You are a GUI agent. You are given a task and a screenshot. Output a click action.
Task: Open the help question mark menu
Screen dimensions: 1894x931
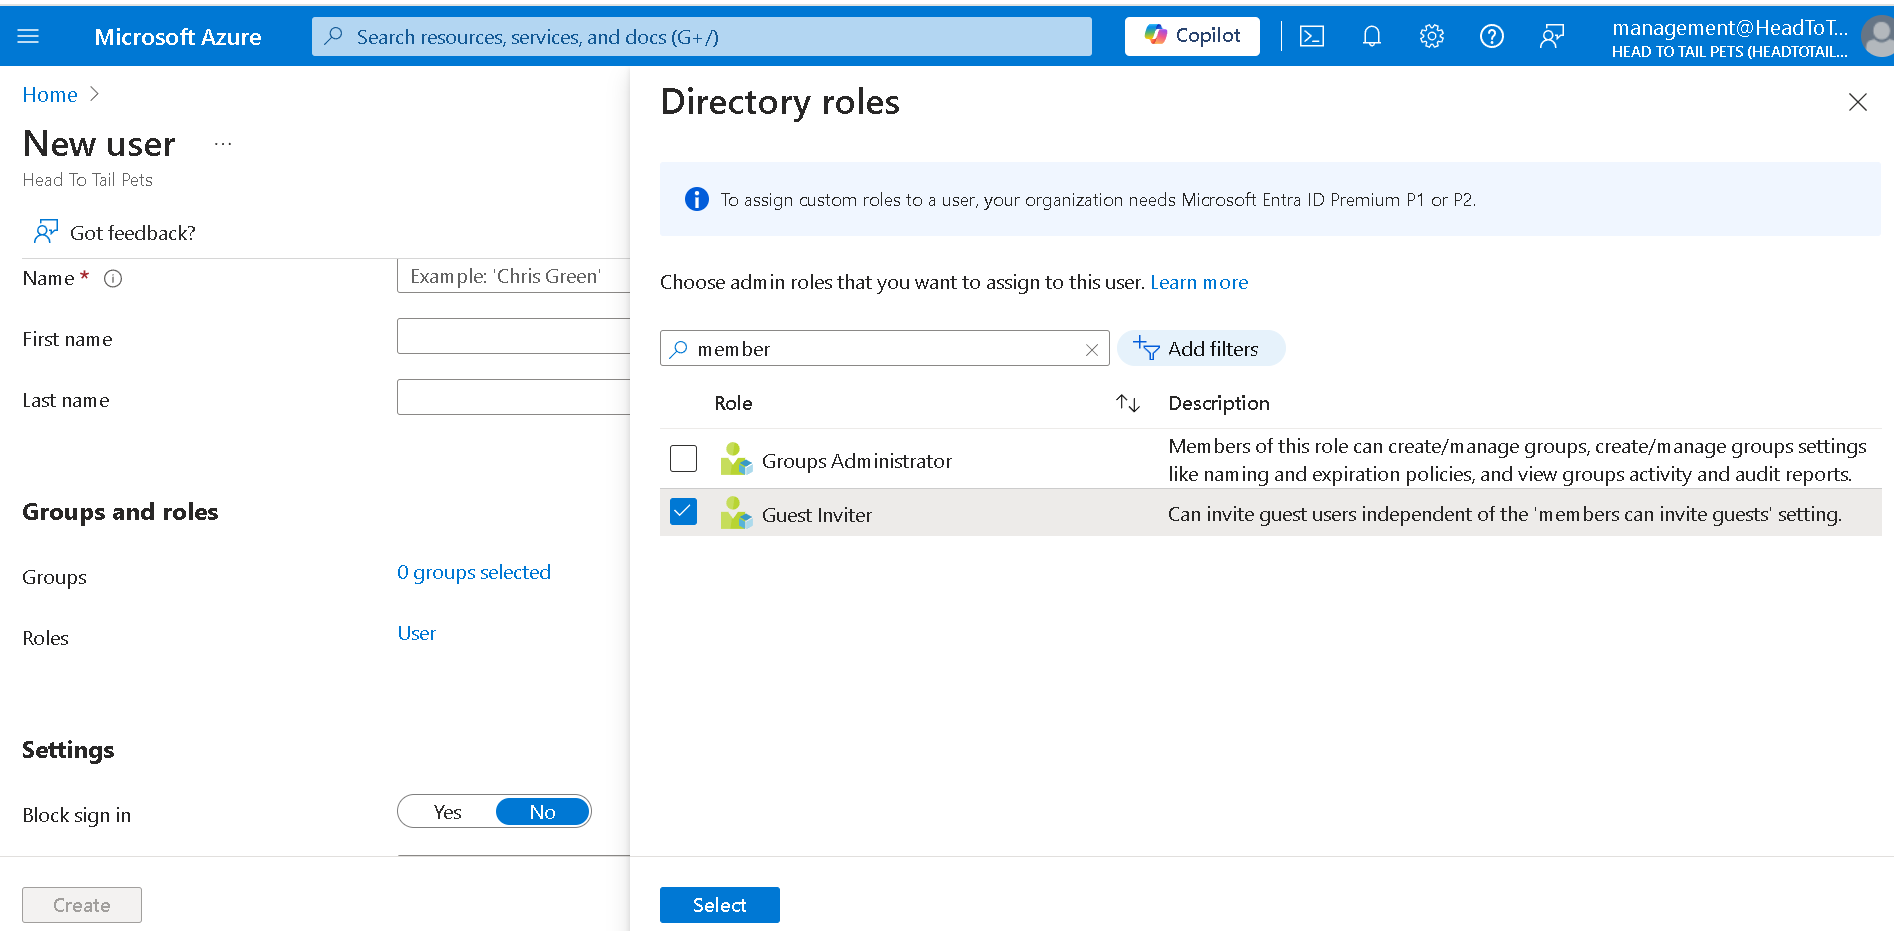[x=1491, y=37]
